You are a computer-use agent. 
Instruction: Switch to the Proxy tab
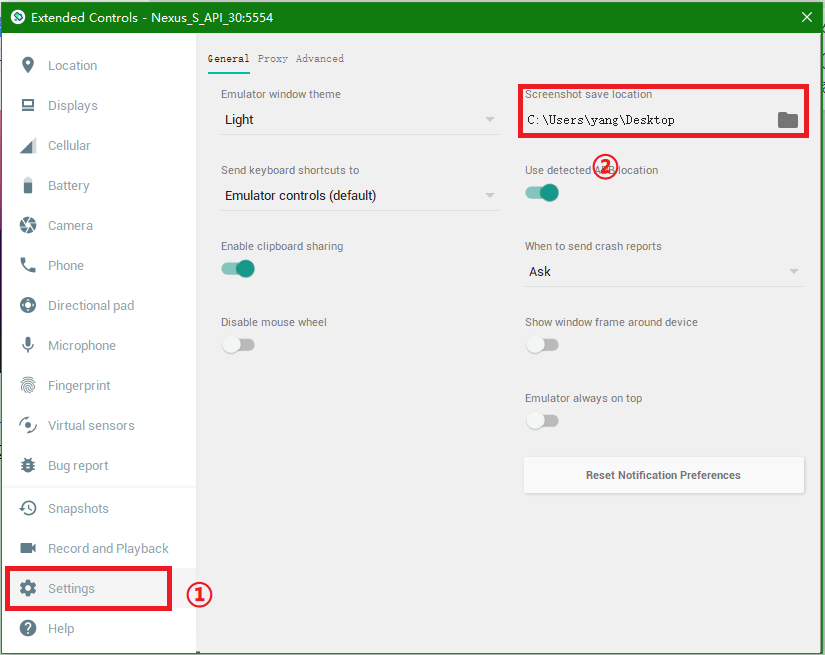coord(273,58)
